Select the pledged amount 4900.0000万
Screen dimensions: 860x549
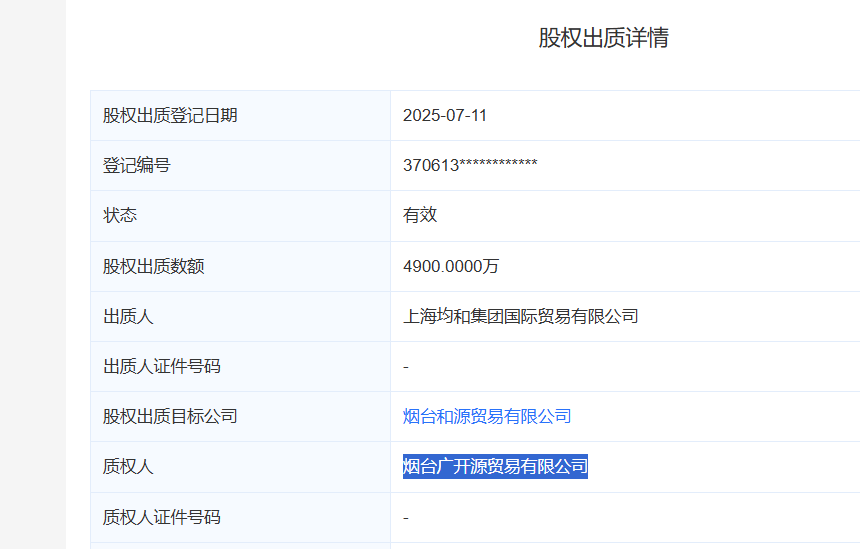(451, 266)
